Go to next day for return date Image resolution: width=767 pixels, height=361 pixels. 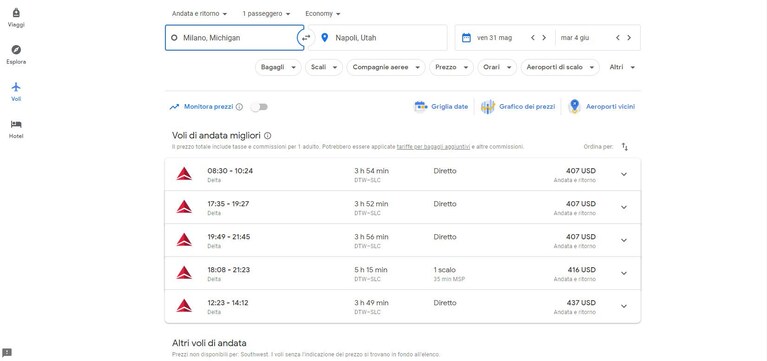(629, 38)
